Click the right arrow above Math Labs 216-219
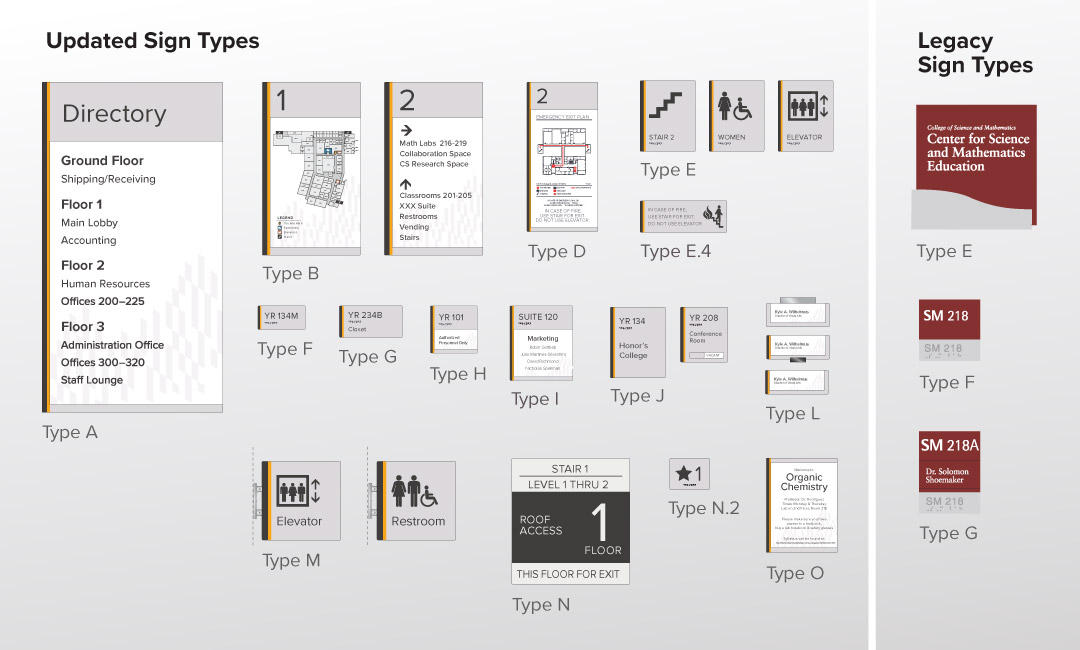This screenshot has height=650, width=1080. 406,130
